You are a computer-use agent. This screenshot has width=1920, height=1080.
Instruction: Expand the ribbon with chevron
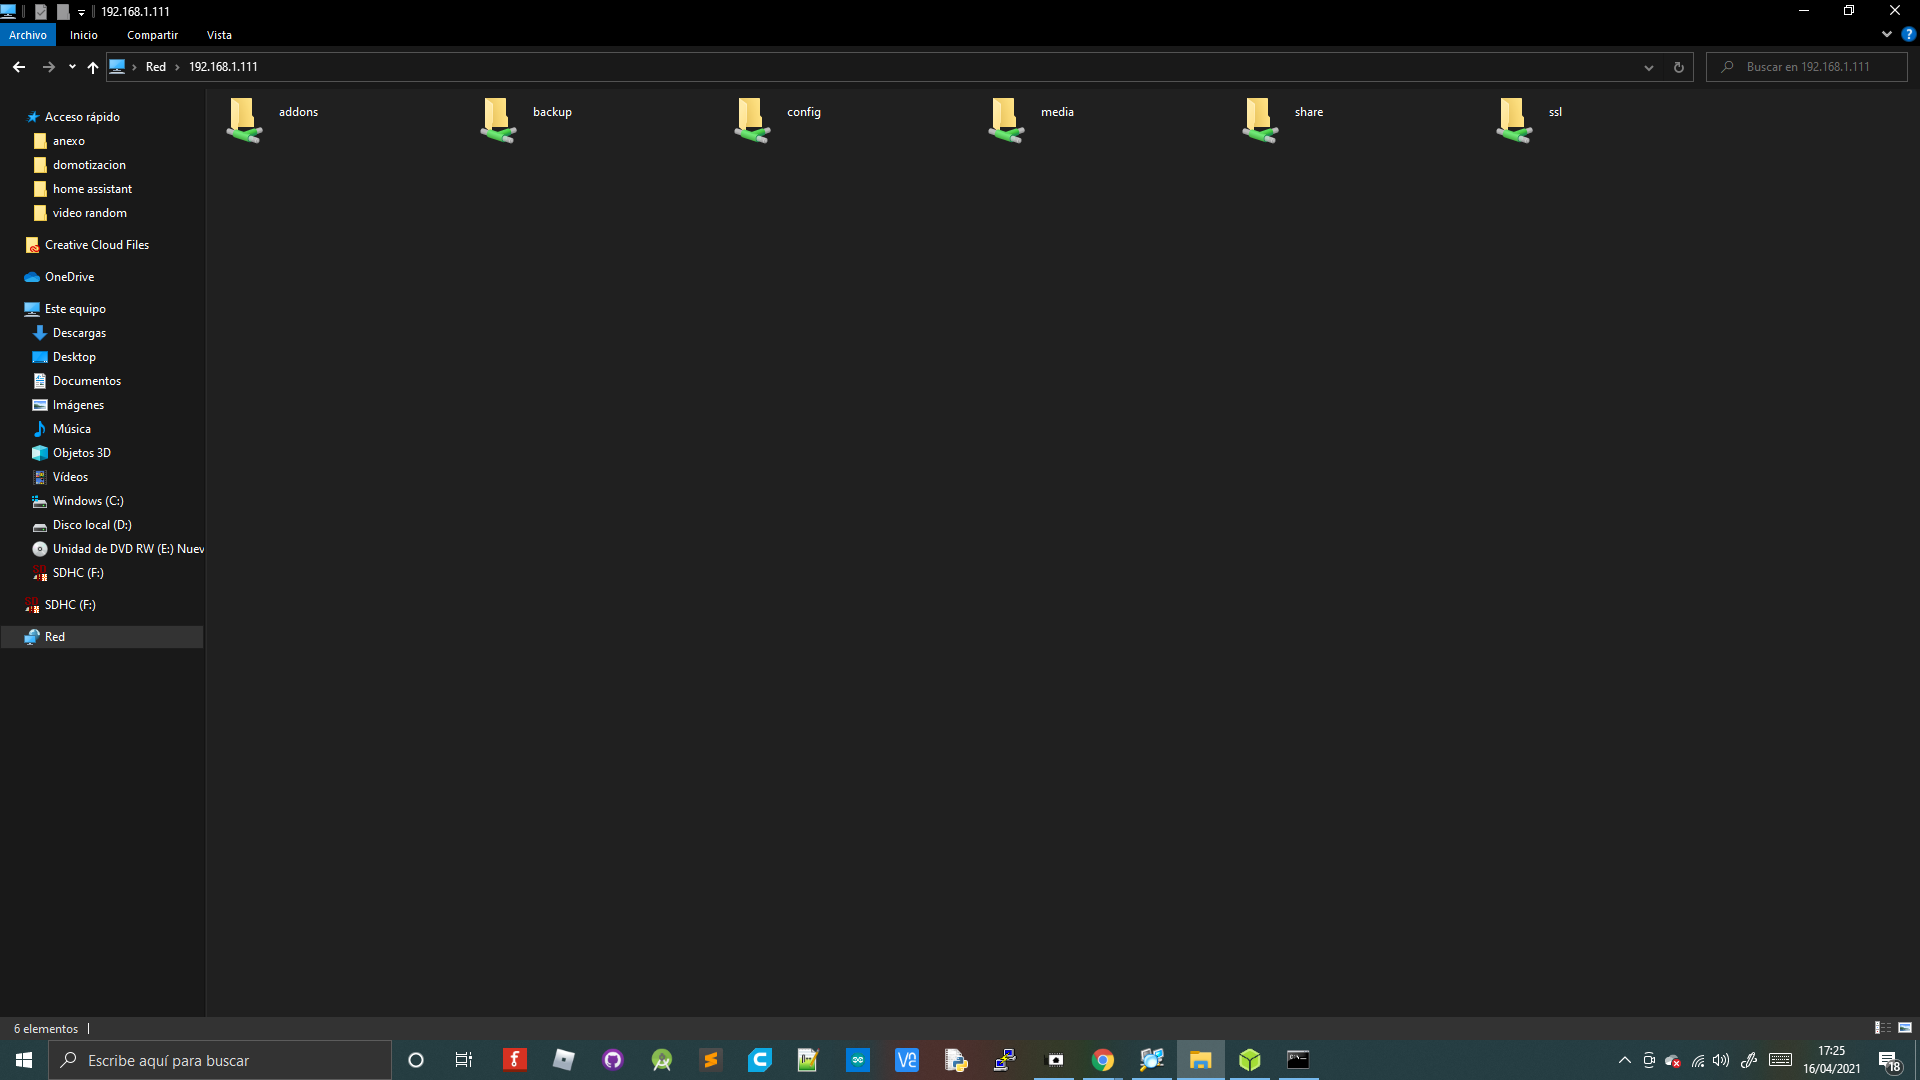[1887, 34]
